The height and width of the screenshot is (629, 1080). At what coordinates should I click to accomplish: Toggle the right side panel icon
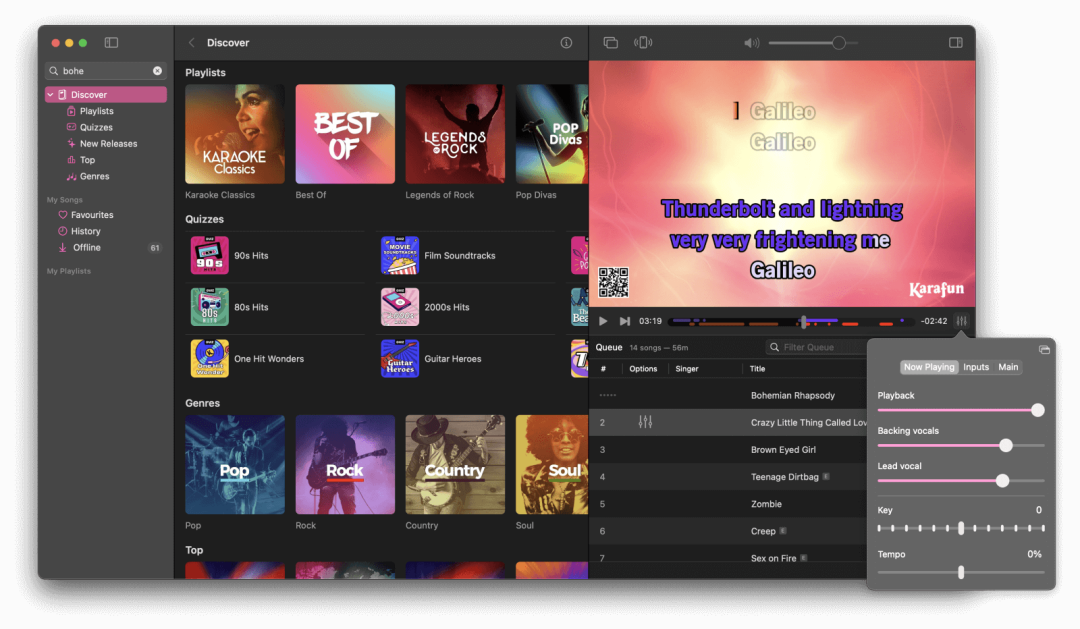pyautogui.click(x=955, y=43)
